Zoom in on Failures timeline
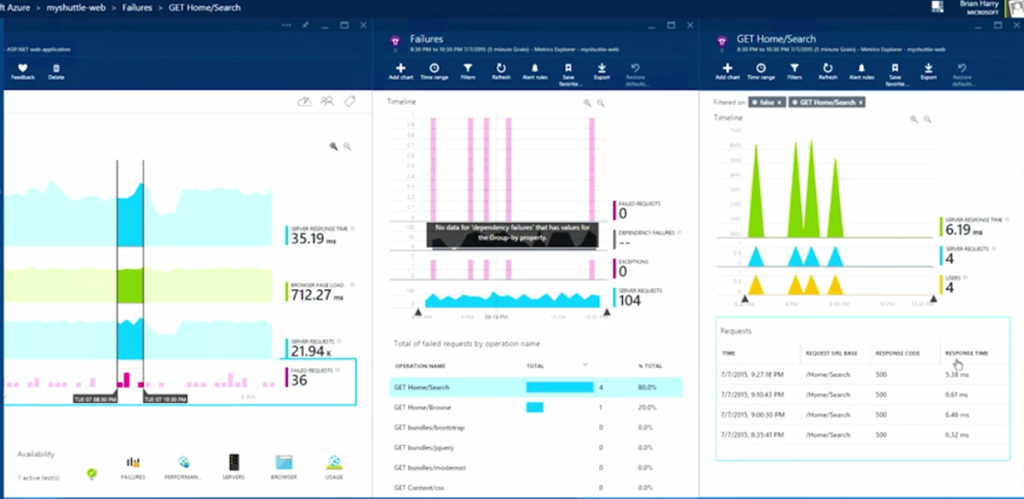Screen dimensions: 1024x499 tap(587, 103)
